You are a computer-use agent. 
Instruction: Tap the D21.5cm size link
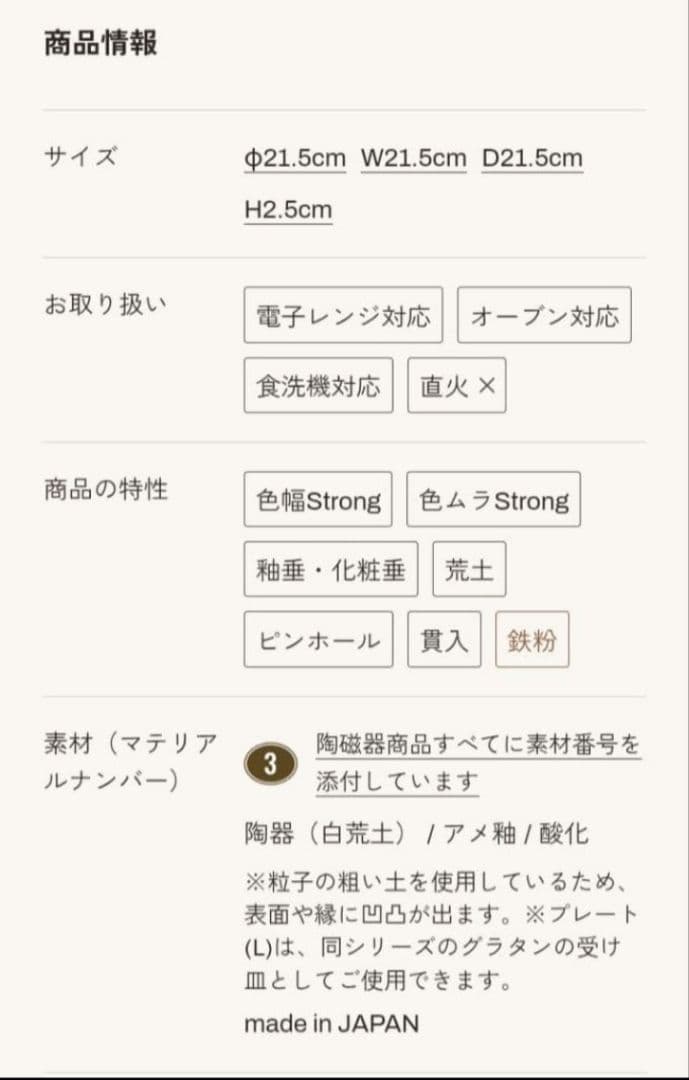point(532,158)
